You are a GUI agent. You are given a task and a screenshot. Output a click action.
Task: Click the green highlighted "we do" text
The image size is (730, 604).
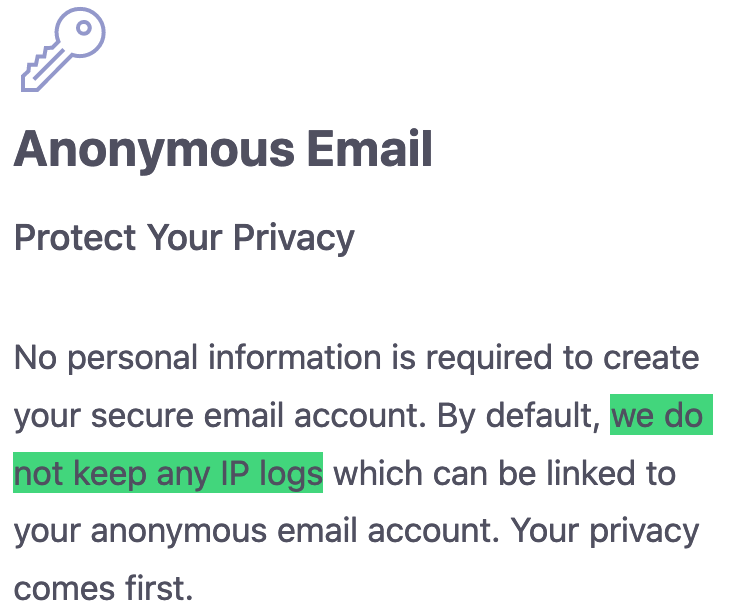661,414
